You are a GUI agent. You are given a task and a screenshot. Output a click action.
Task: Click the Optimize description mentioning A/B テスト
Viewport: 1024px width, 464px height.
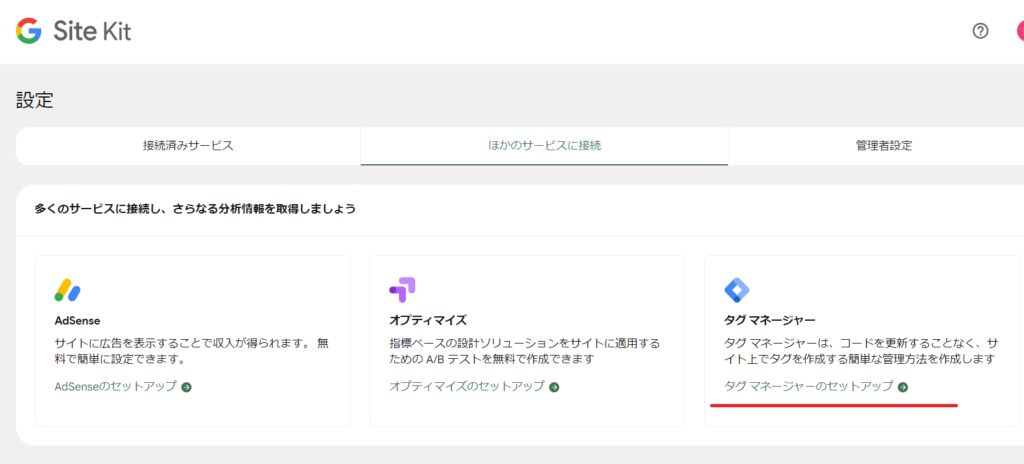(524, 351)
